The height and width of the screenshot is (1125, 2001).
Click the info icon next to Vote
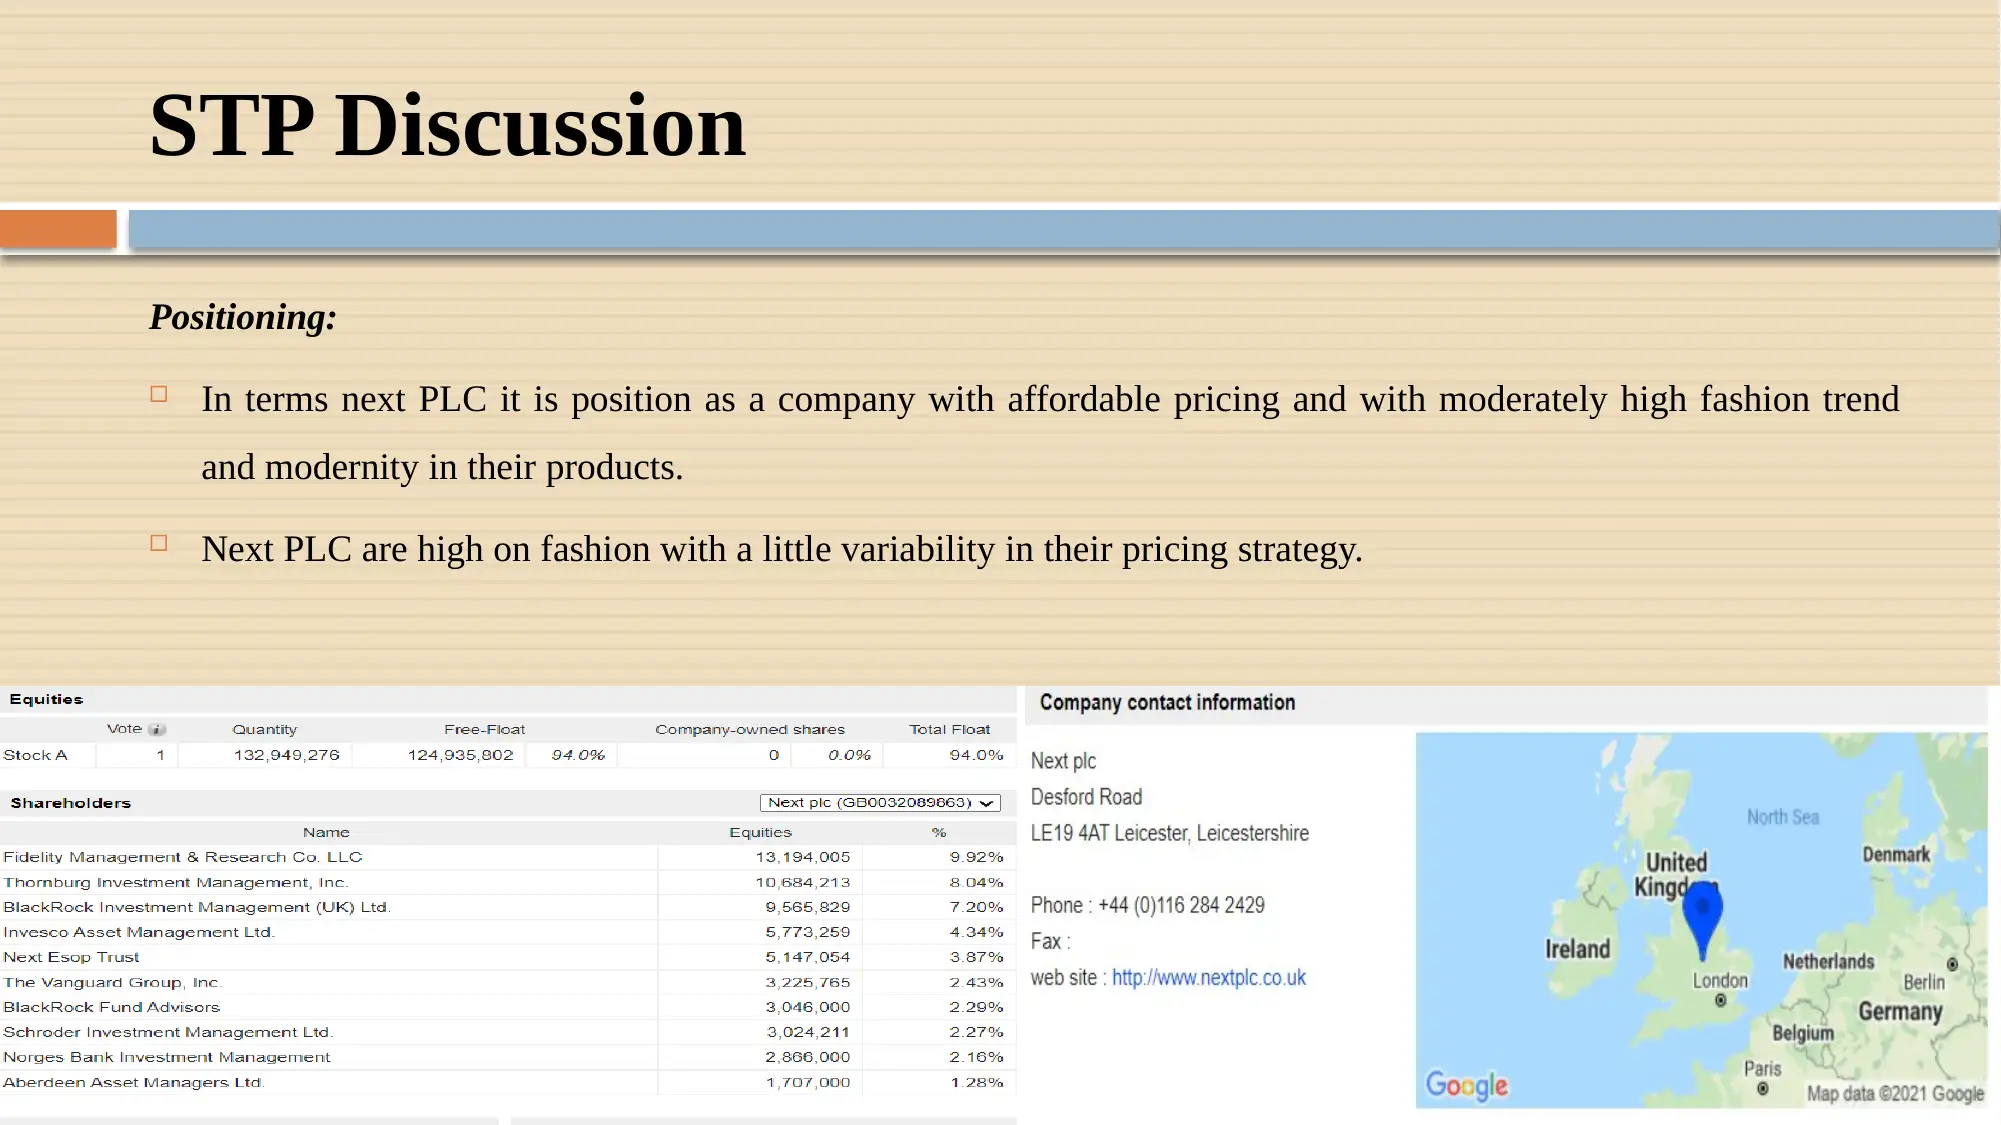click(x=157, y=730)
